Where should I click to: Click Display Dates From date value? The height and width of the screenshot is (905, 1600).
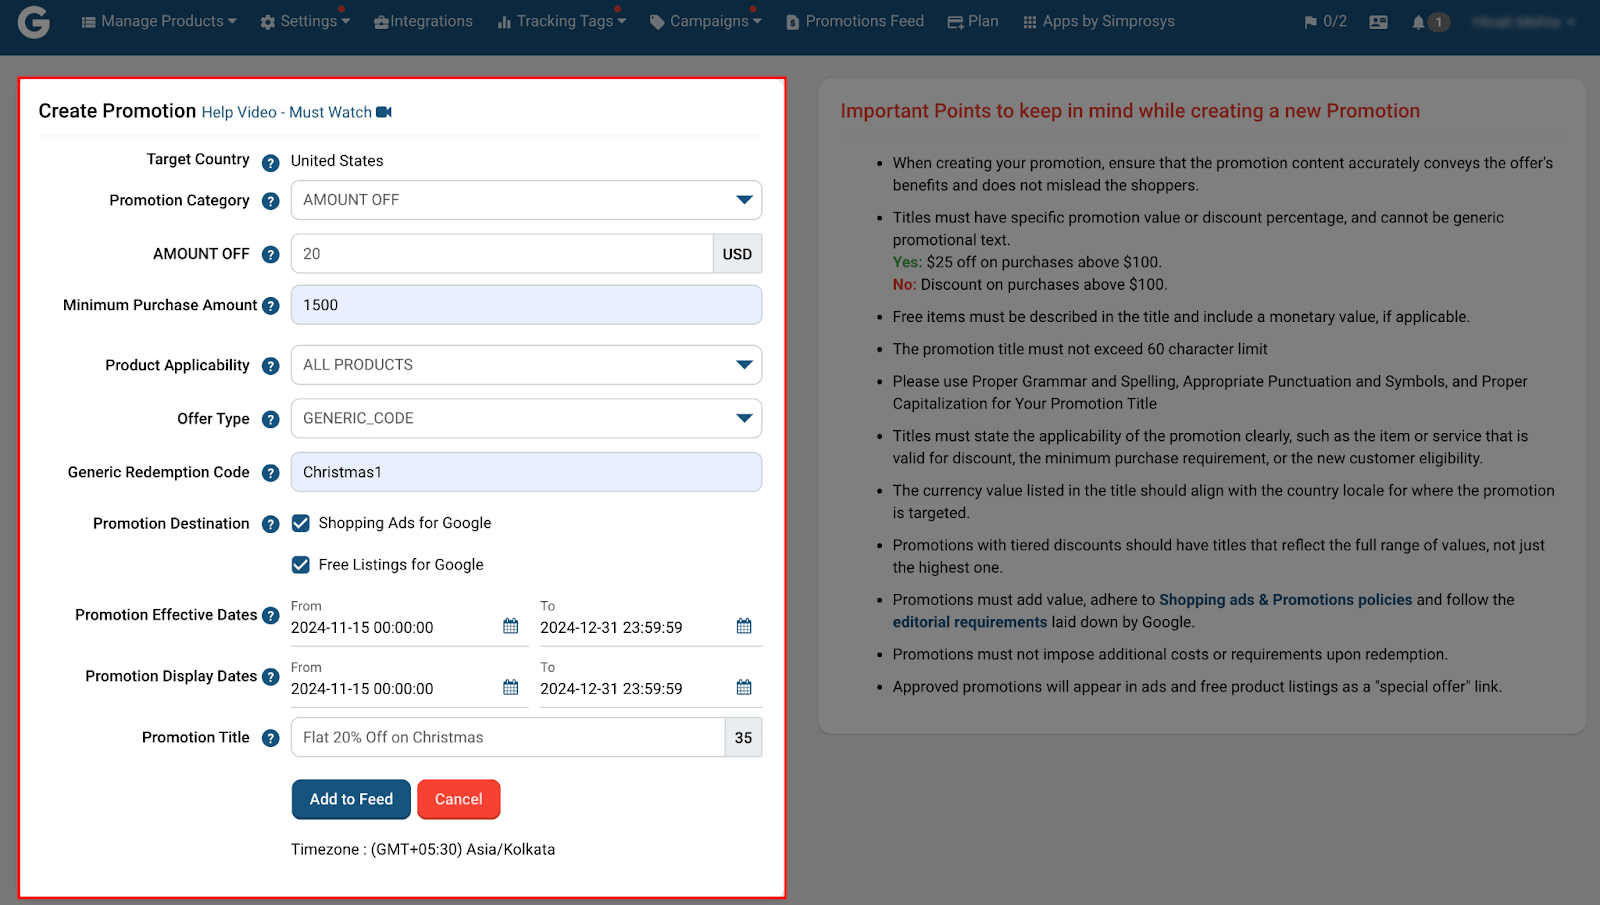(362, 689)
